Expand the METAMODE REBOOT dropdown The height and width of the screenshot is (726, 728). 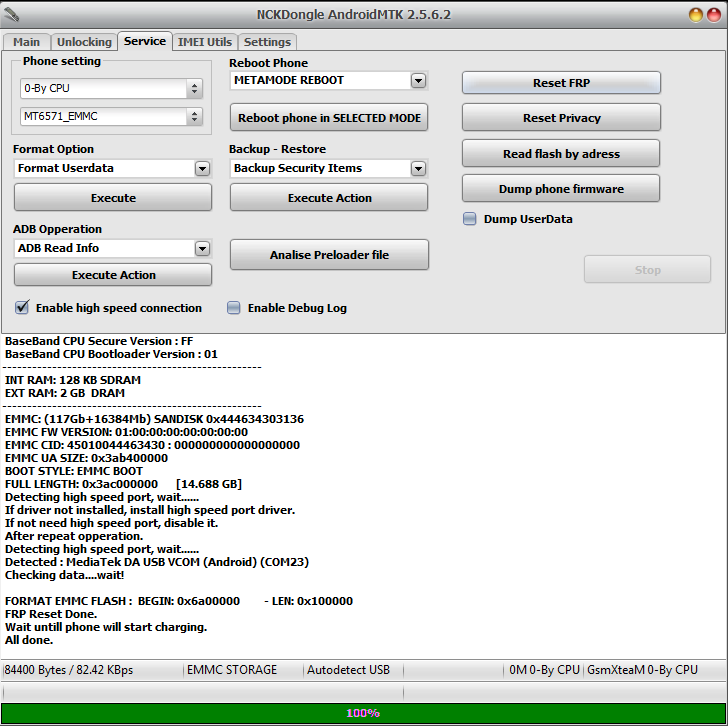(418, 80)
